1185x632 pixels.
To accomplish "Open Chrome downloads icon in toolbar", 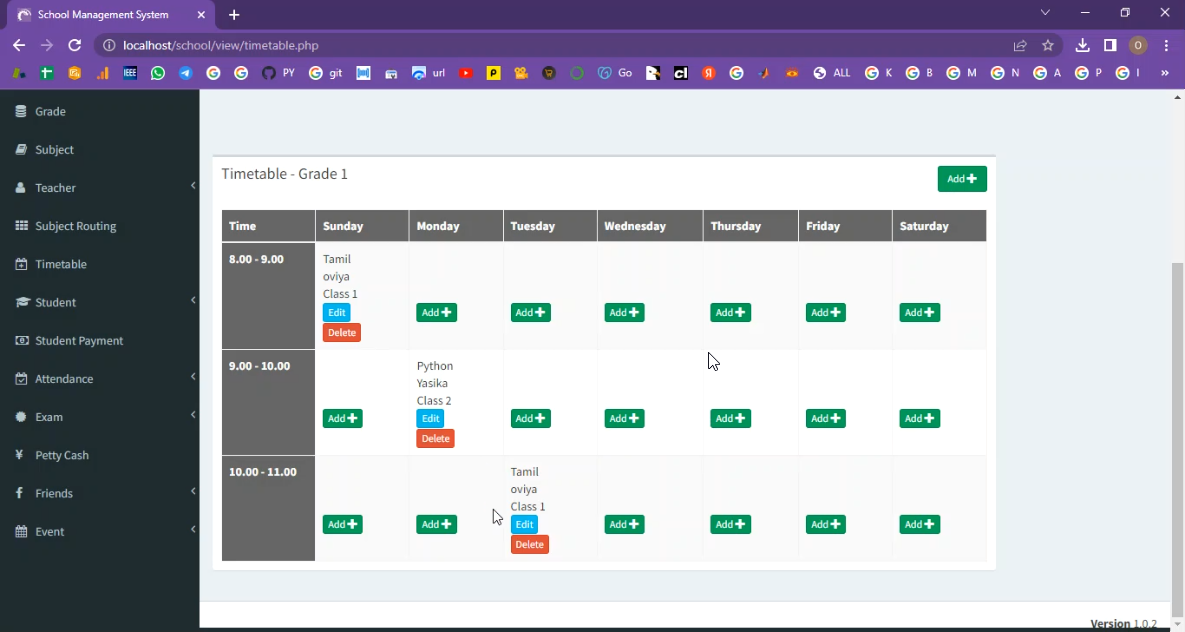I will click(x=1082, y=45).
